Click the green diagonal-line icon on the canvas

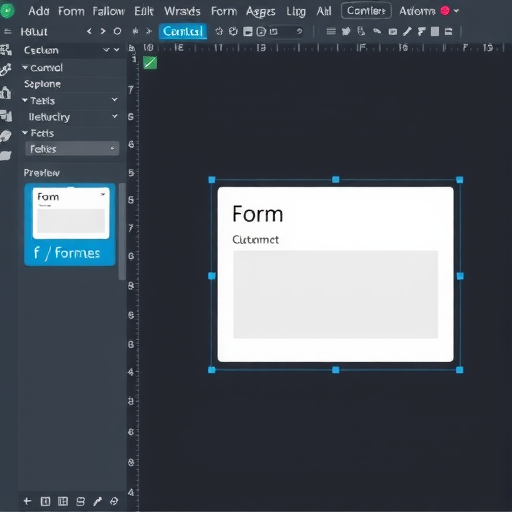pyautogui.click(x=150, y=63)
